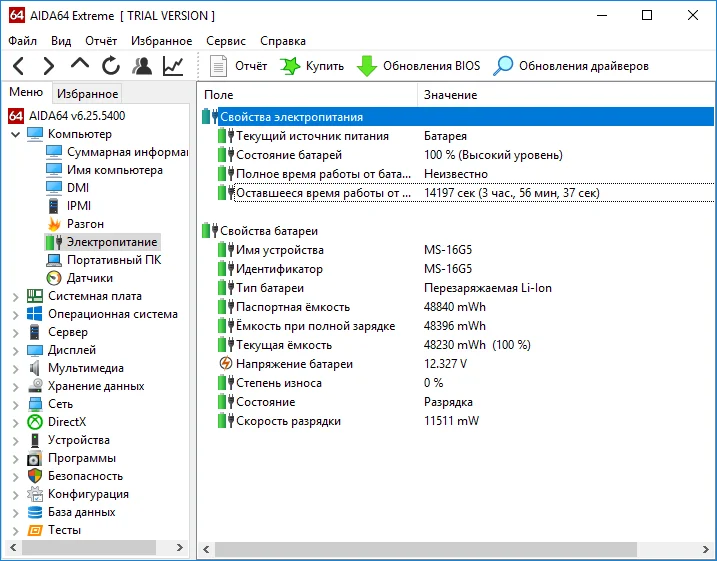This screenshot has width=717, height=561.
Task: Expand the Системная плата tree node
Action: [16, 297]
